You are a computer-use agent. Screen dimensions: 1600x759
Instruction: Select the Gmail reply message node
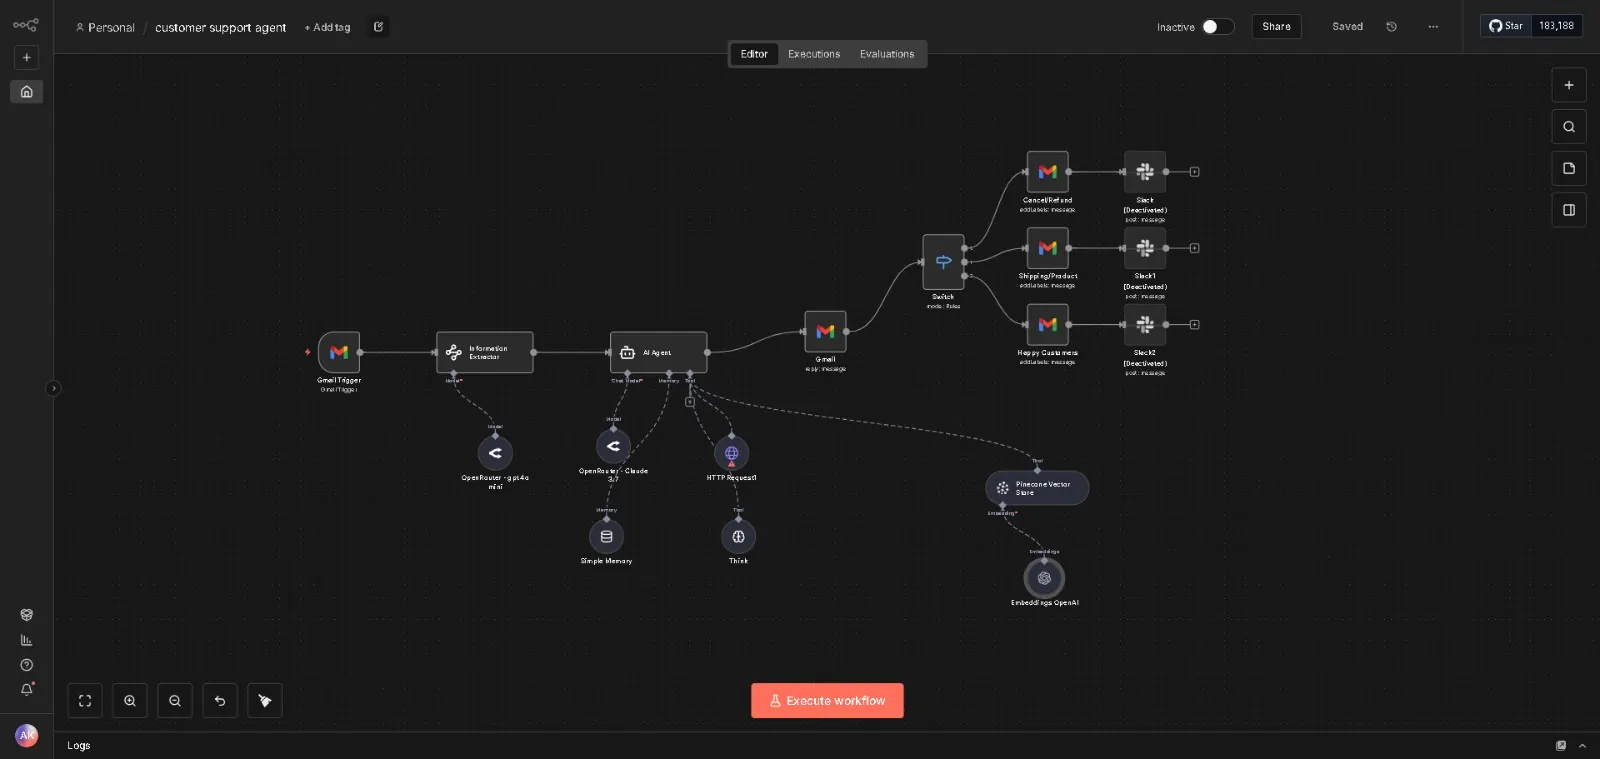pos(825,331)
